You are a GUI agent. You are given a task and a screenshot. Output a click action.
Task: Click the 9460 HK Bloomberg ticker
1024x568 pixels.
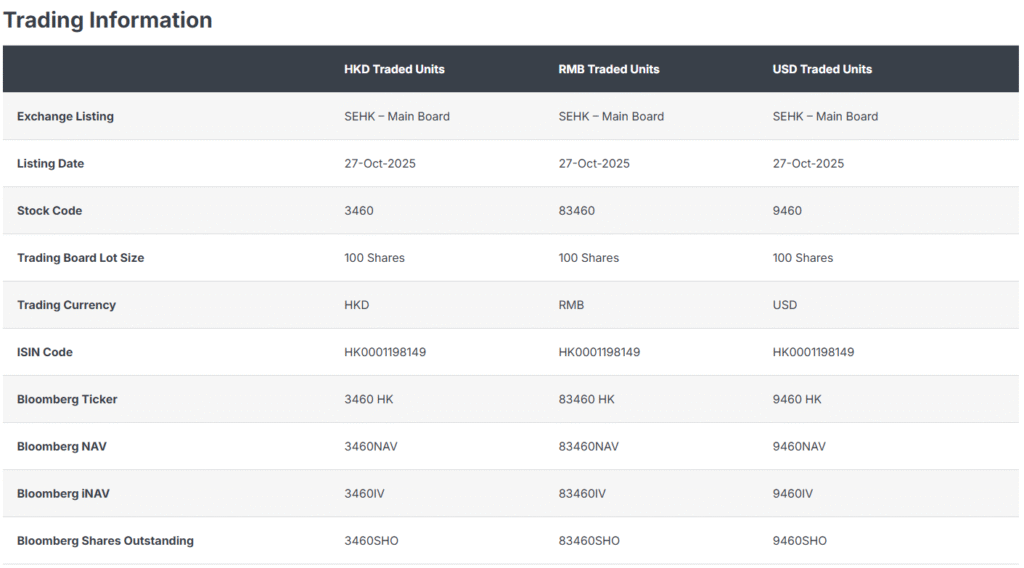pos(797,399)
